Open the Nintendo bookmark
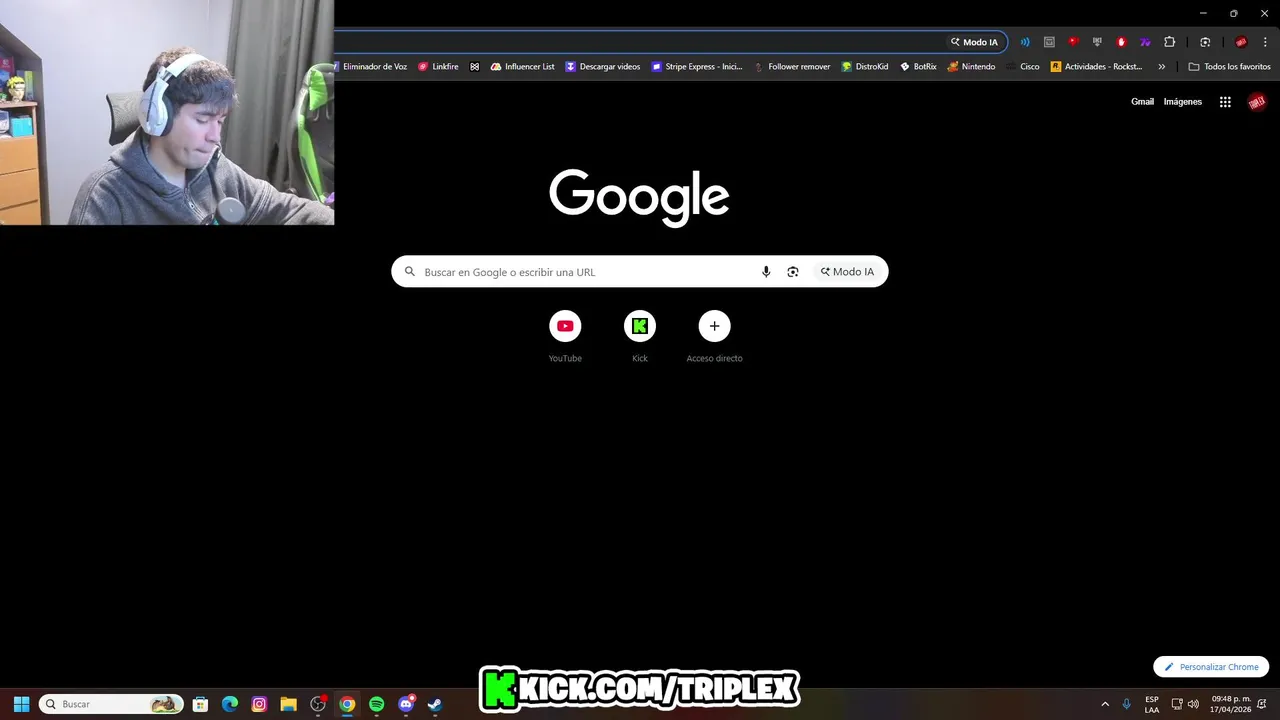This screenshot has height=720, width=1280. [x=971, y=67]
